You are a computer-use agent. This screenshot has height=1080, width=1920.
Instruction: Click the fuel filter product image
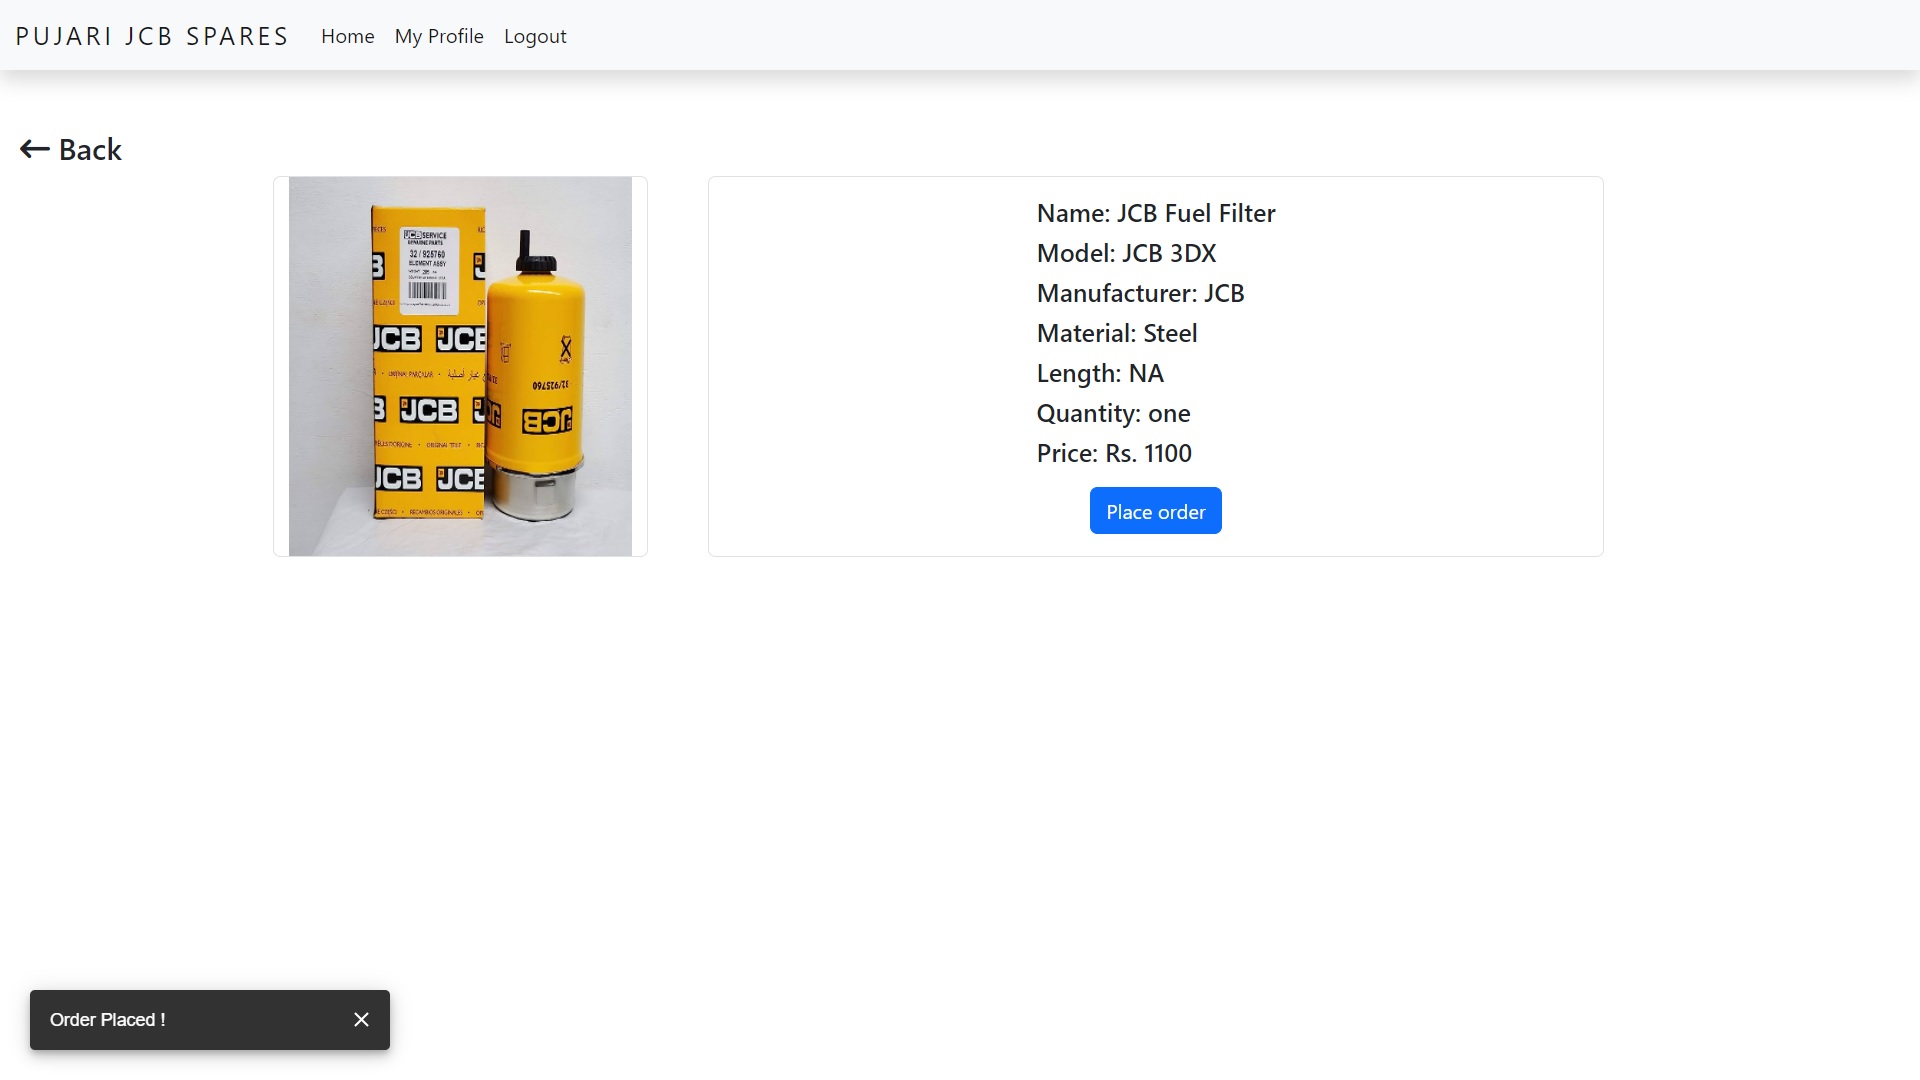(x=460, y=366)
